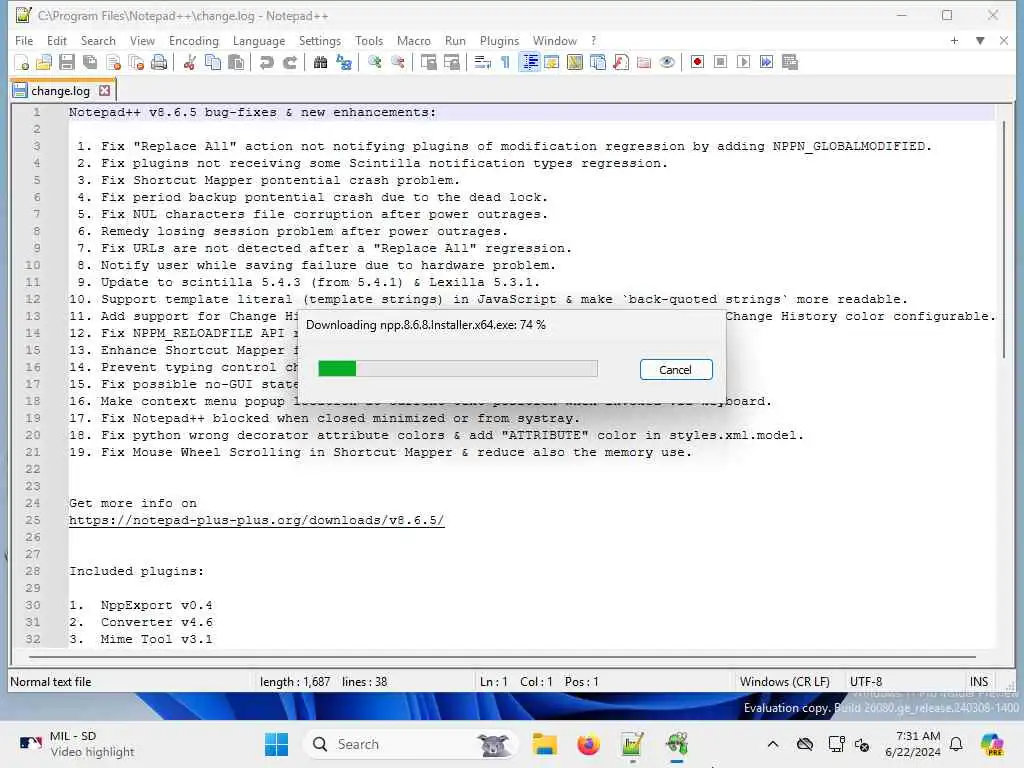Screen dimensions: 1024x768
Task: Open the File menu
Action: (24, 40)
